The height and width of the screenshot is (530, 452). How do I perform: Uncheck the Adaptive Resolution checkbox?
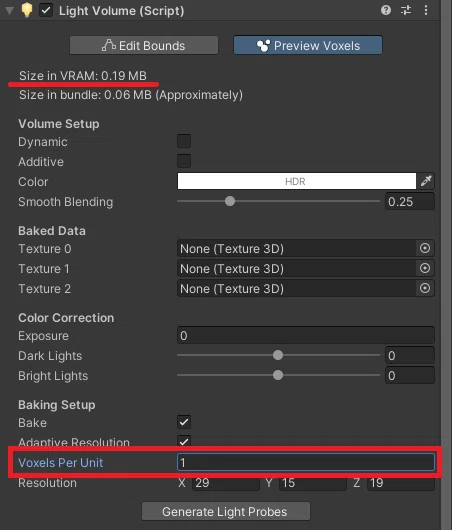click(x=184, y=441)
